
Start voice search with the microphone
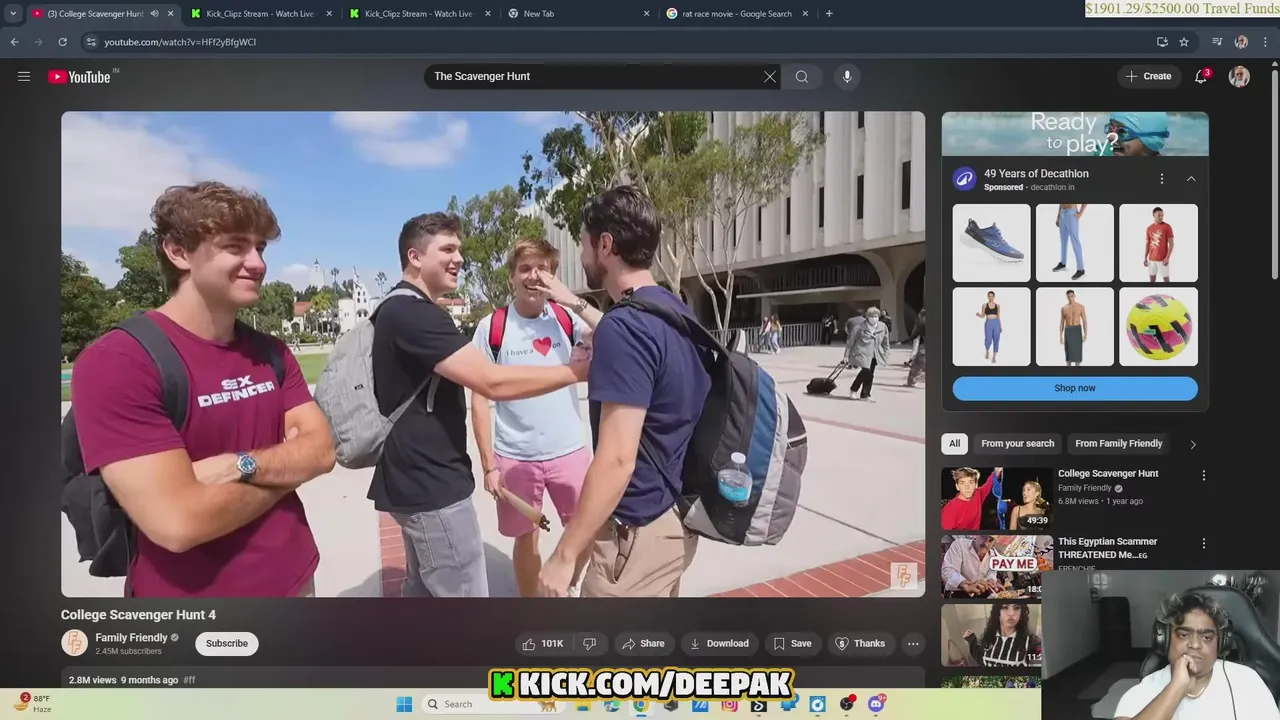coord(847,76)
